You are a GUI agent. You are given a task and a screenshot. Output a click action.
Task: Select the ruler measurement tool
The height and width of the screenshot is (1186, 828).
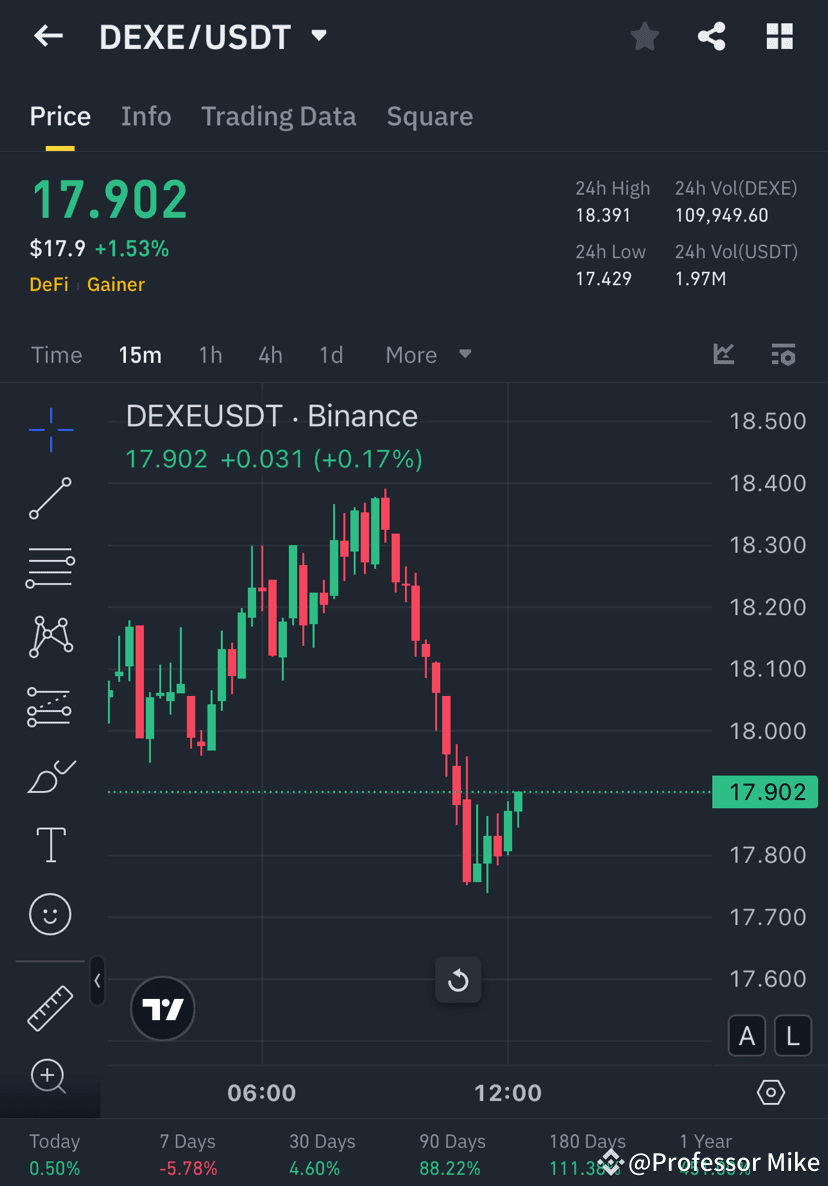[50, 1008]
